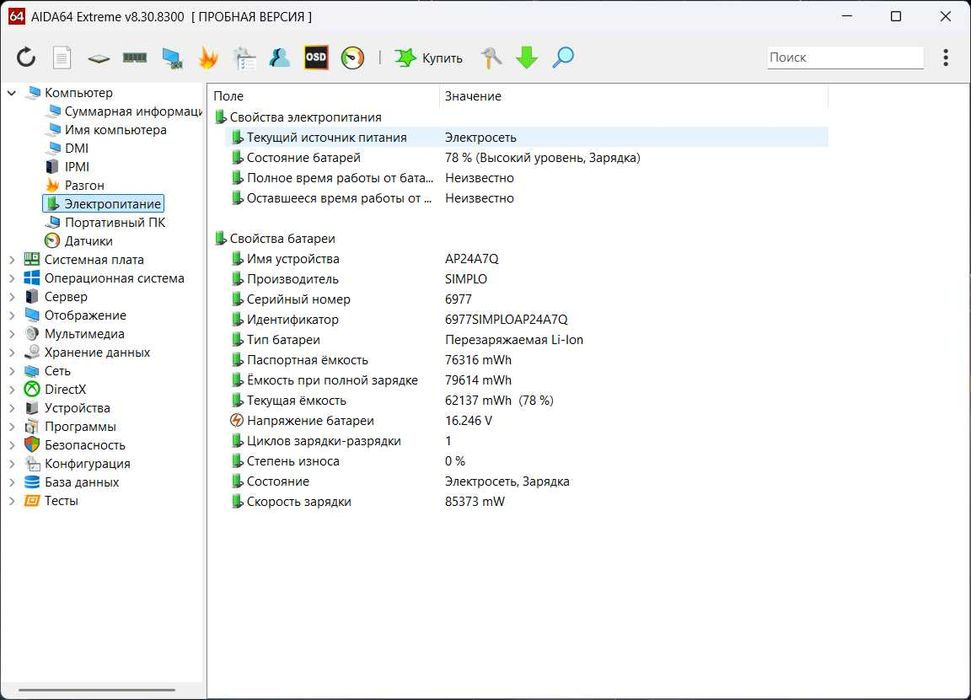The width and height of the screenshot is (971, 700).
Task: Click the Refresh toolbar icon
Action: click(x=26, y=58)
